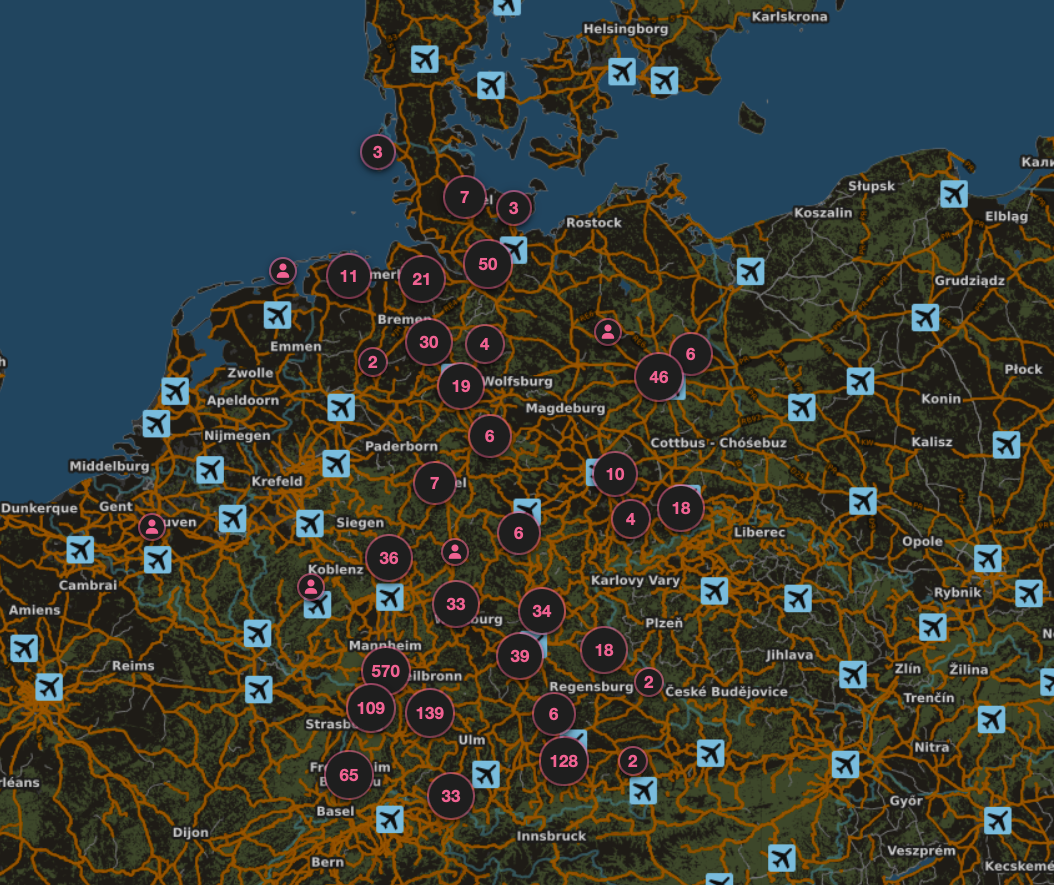Click the 30 cluster below Bremen
1054x885 pixels.
(x=429, y=342)
